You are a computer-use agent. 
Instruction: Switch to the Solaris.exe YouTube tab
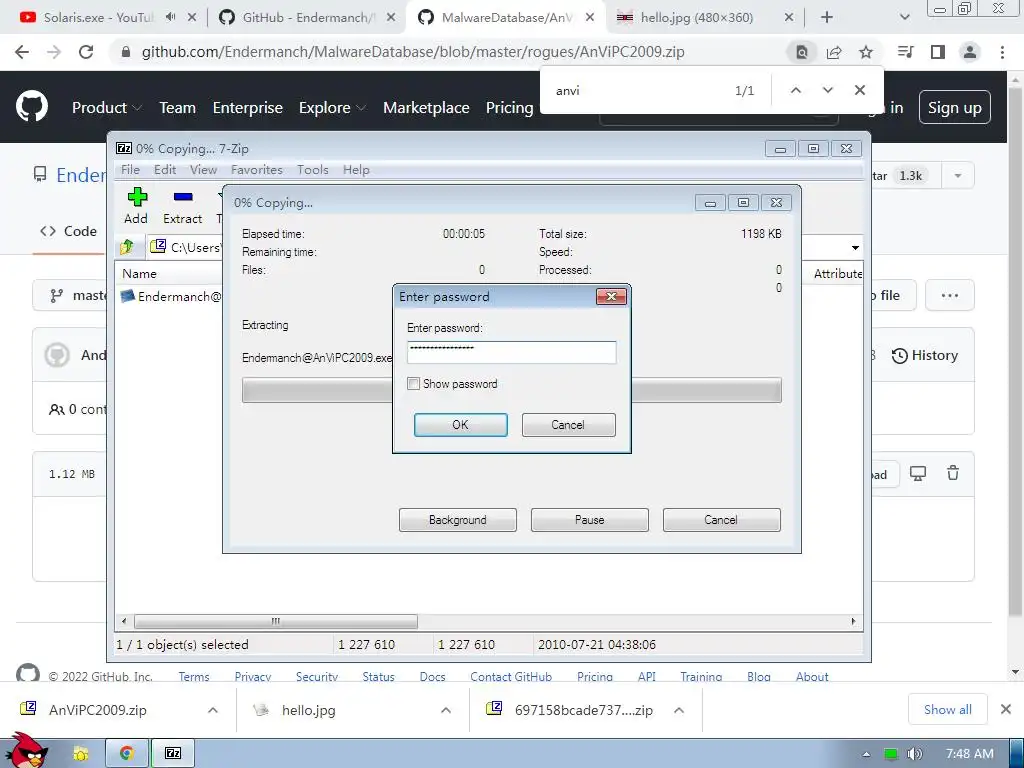(98, 18)
